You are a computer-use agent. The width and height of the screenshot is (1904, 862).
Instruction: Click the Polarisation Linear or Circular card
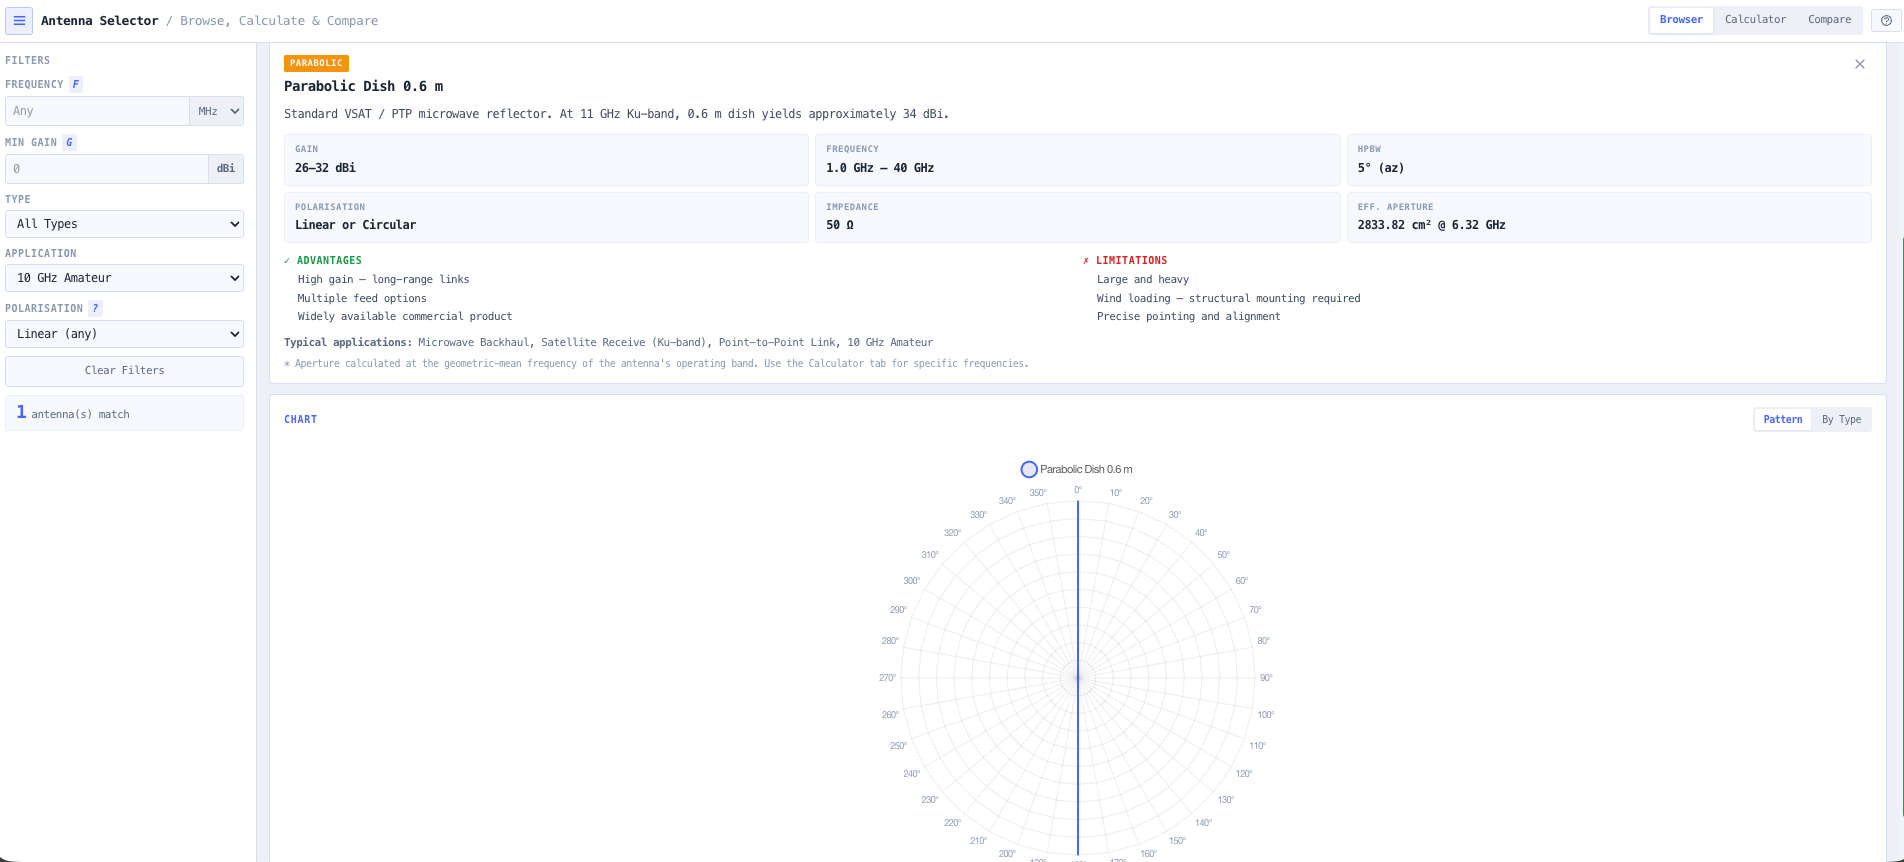coord(546,217)
